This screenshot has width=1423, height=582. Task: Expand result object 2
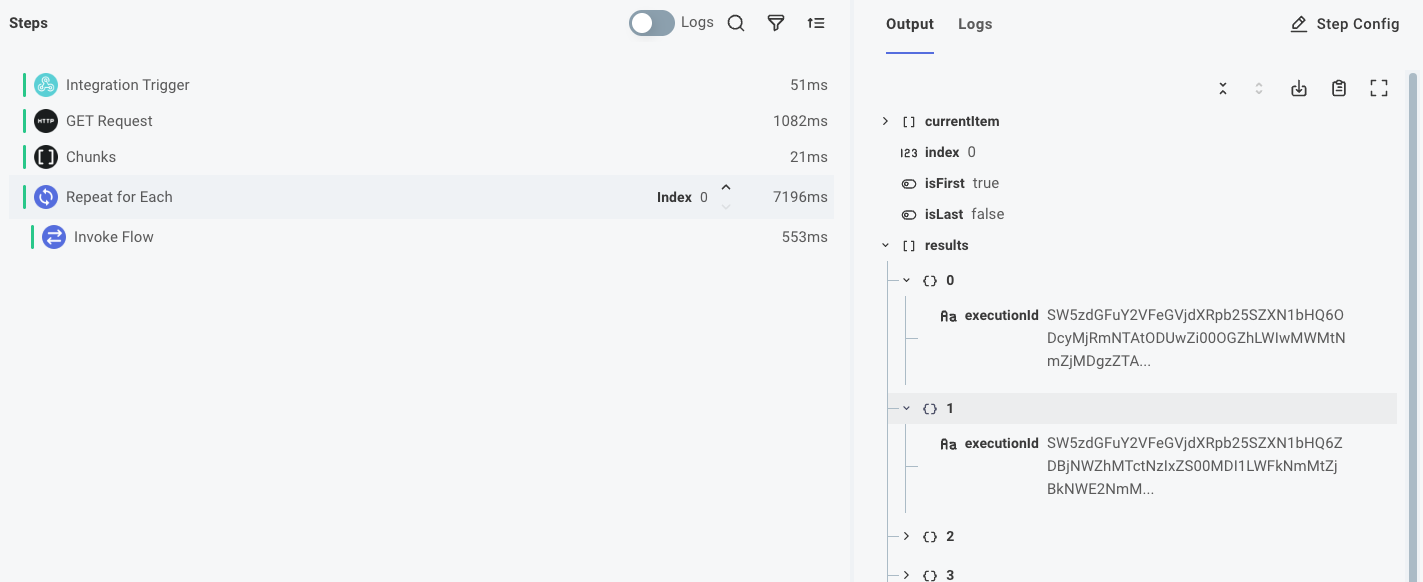click(906, 536)
